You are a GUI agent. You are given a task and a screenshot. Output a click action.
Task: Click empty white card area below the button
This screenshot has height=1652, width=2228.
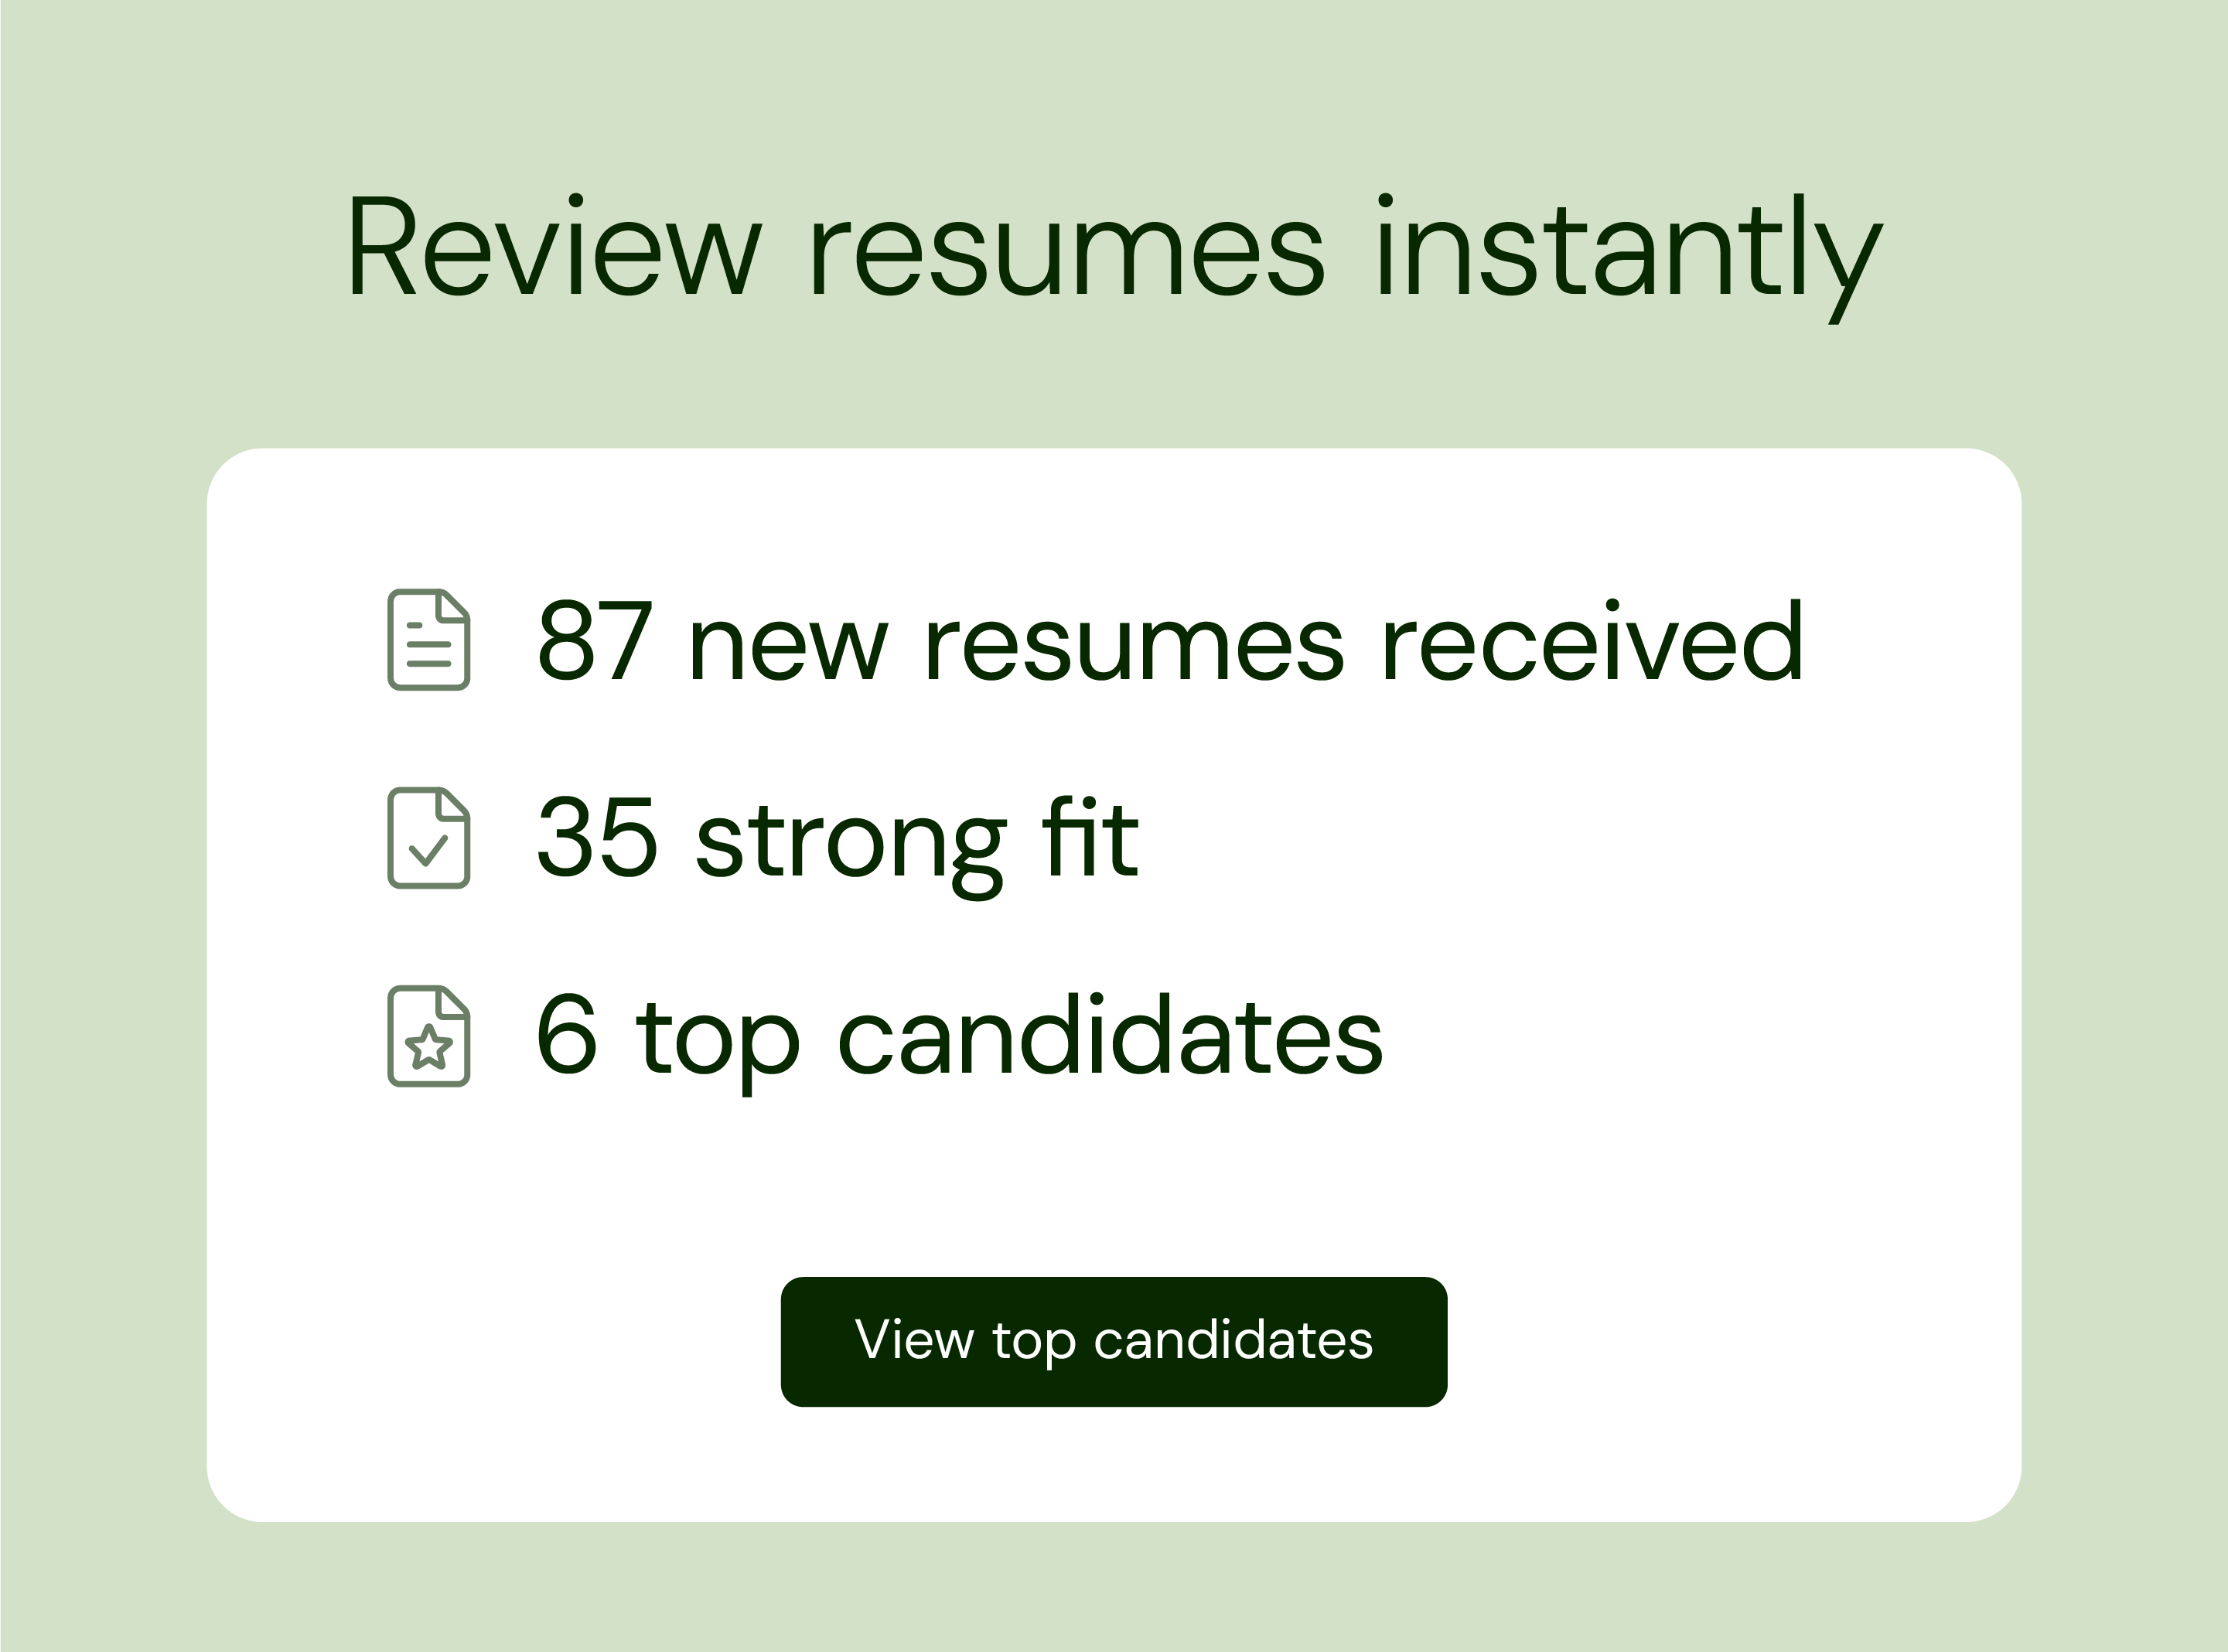[x=1114, y=1465]
